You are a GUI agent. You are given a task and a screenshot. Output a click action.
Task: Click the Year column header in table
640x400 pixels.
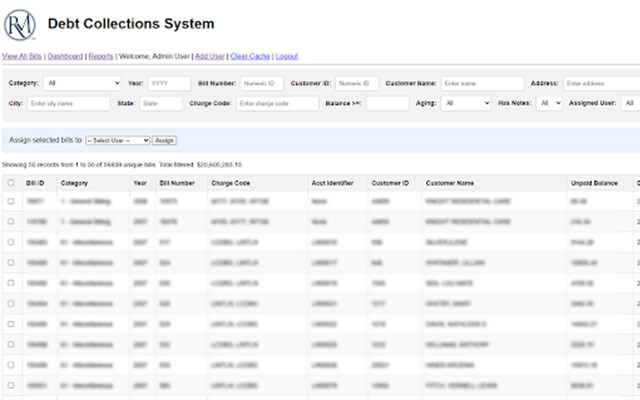[140, 183]
